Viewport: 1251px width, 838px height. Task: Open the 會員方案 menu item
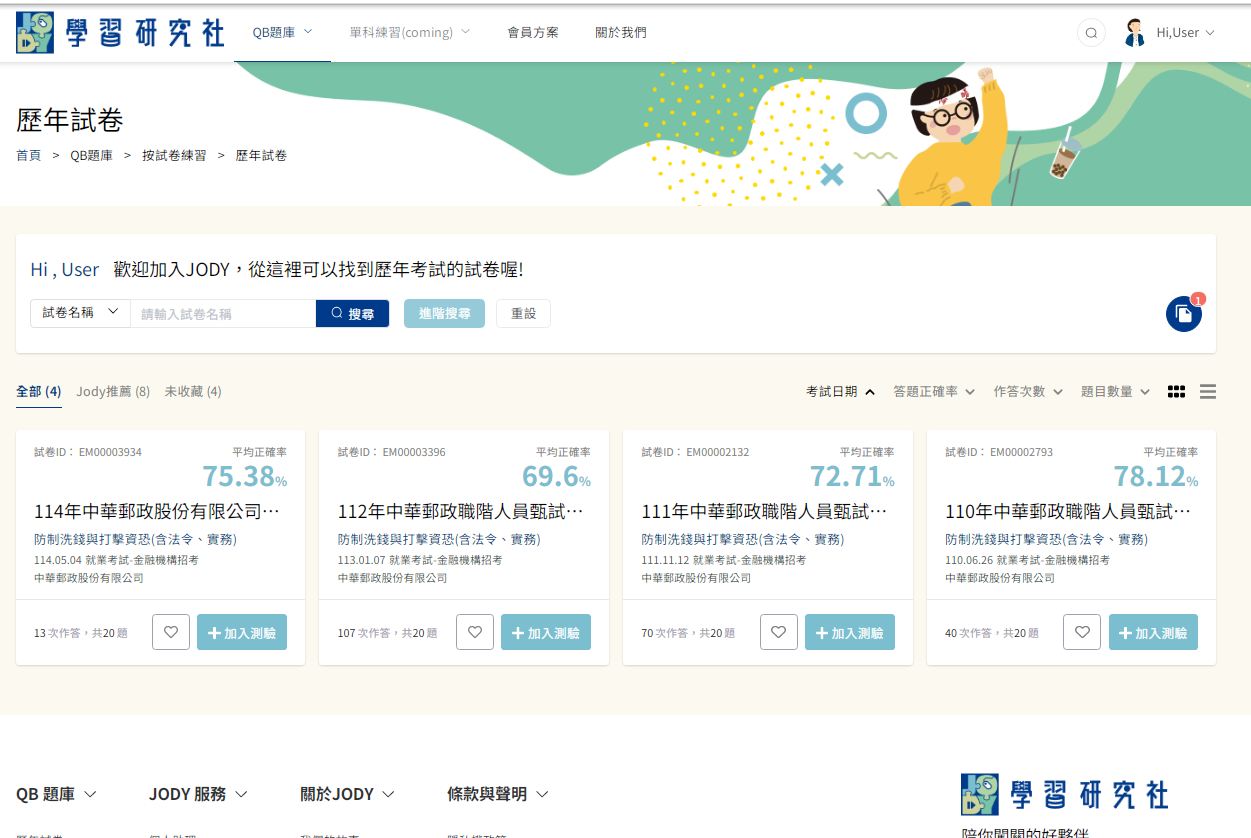click(533, 33)
